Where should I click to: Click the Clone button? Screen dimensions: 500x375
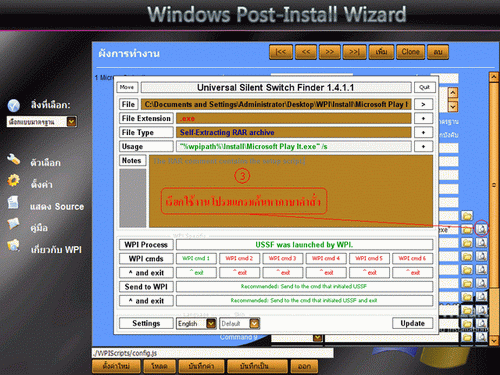click(x=410, y=52)
